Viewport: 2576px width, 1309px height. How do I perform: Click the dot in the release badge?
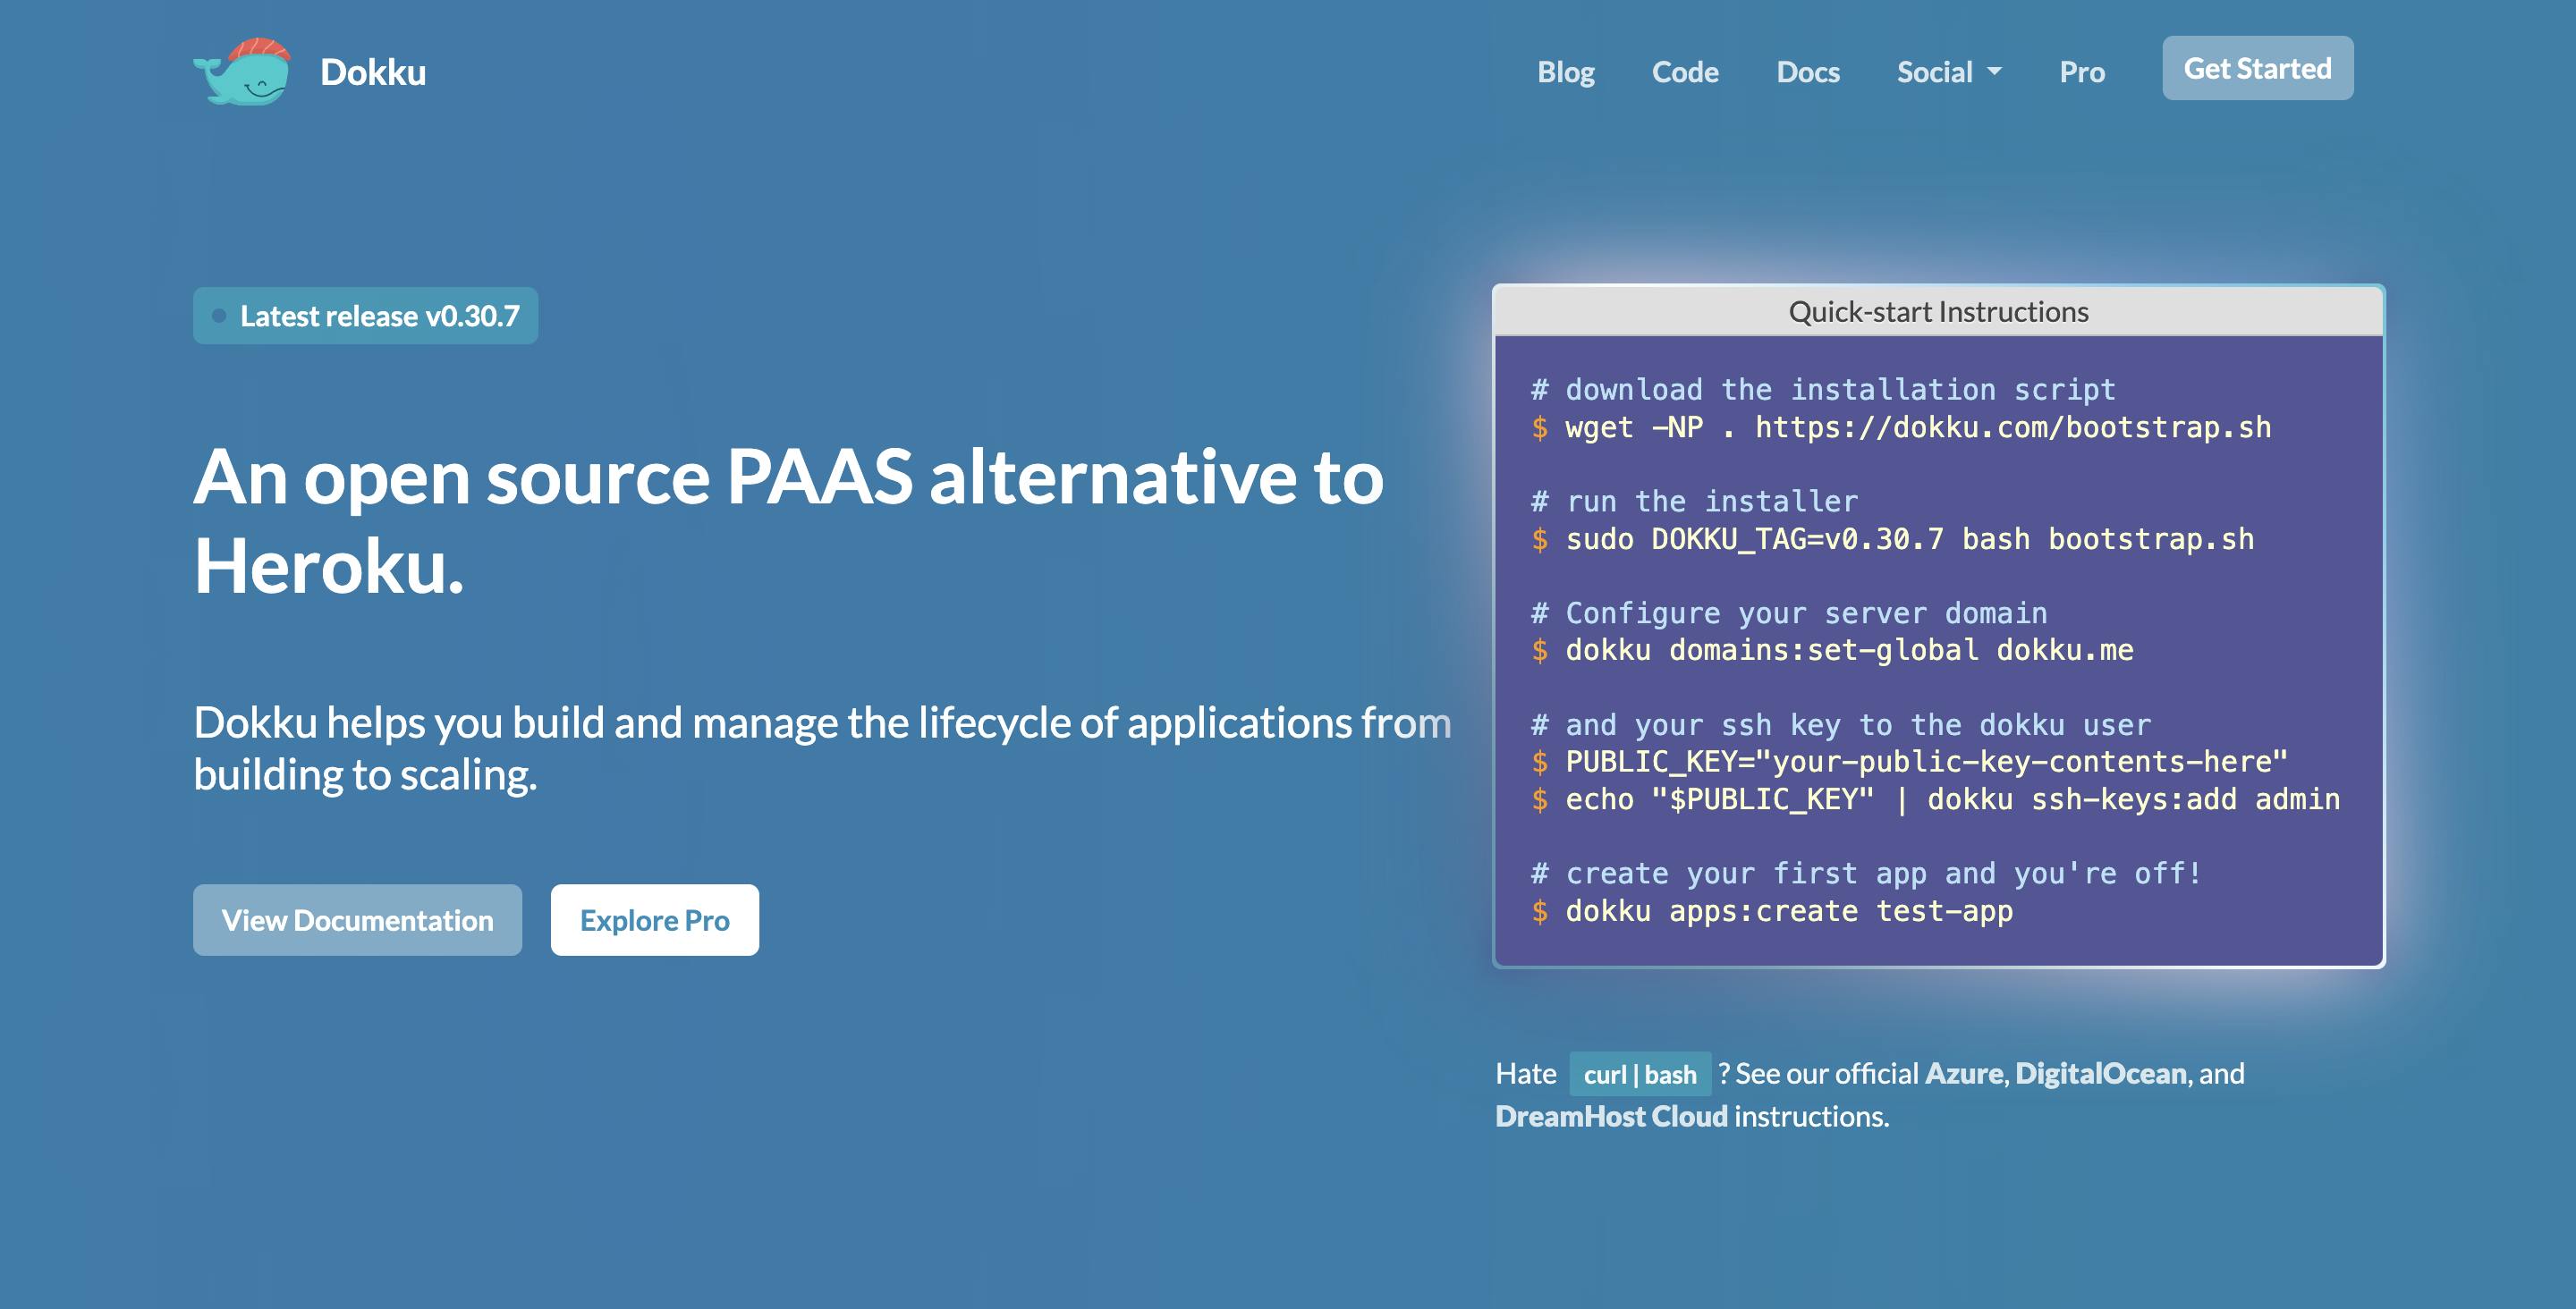[219, 316]
